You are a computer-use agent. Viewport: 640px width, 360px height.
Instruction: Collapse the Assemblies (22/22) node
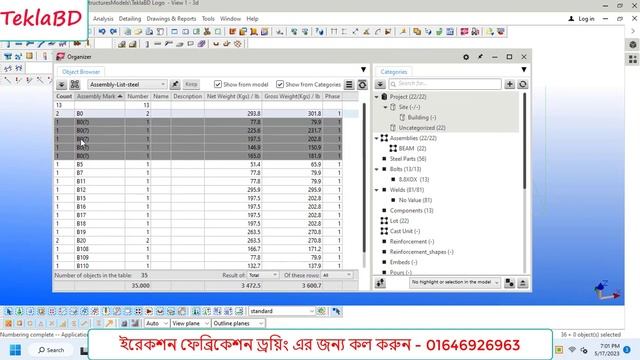tap(376, 138)
